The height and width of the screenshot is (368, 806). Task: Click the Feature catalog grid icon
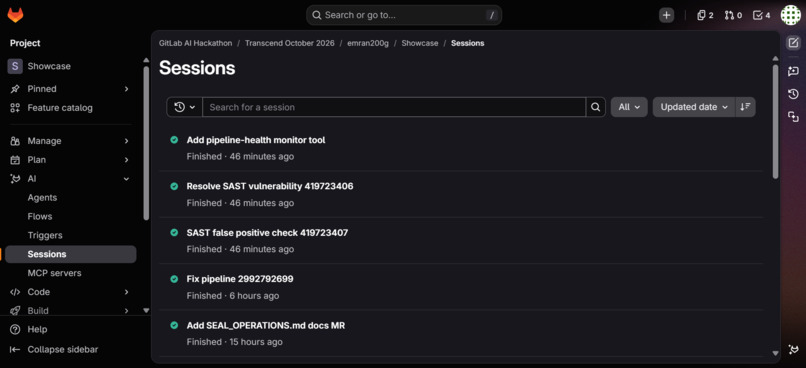pyautogui.click(x=15, y=108)
